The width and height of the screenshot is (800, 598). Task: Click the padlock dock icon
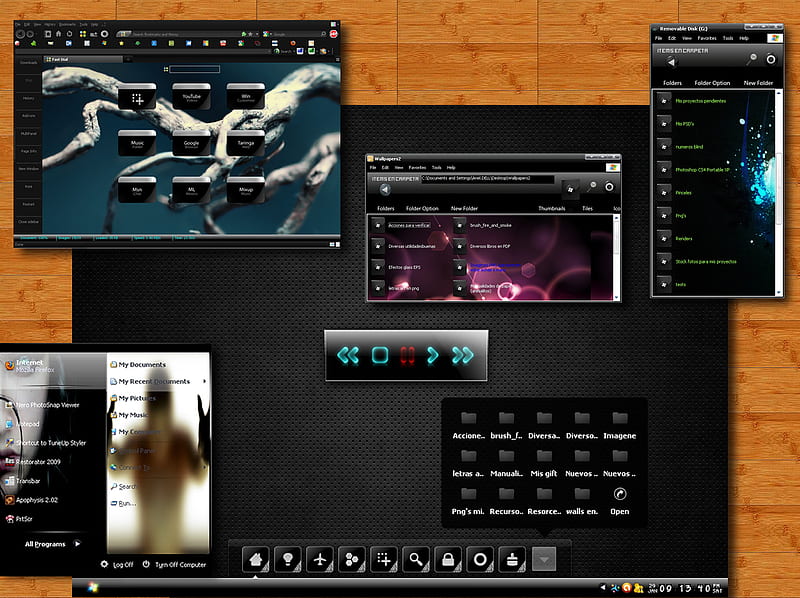[448, 560]
